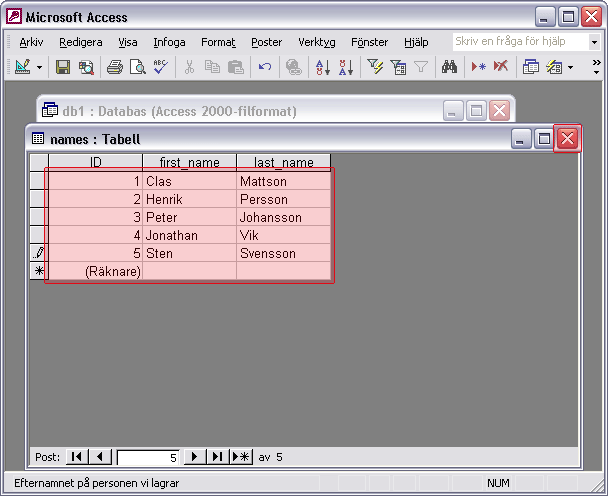Click the Save icon in toolbar
608x496 pixels.
coord(63,67)
